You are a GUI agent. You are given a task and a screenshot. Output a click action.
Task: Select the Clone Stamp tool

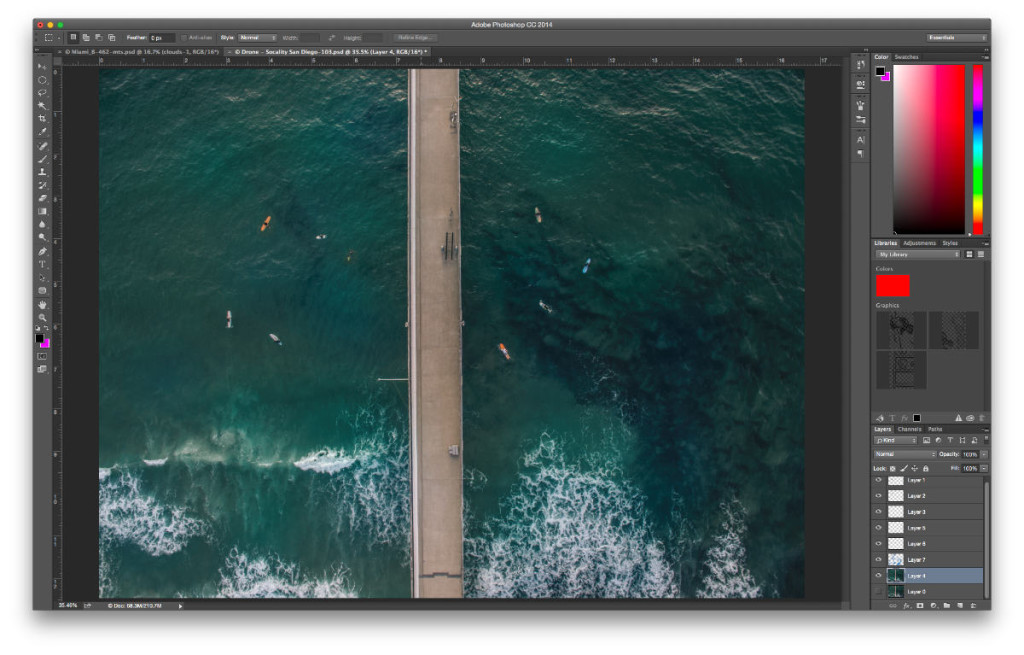41,171
